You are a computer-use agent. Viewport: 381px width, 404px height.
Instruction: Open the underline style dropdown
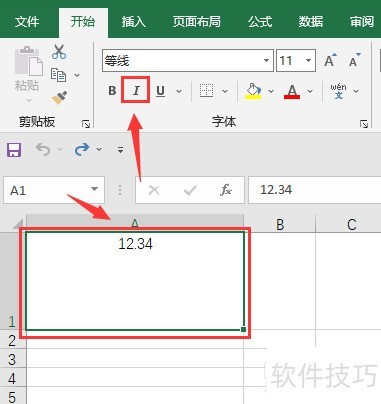179,91
